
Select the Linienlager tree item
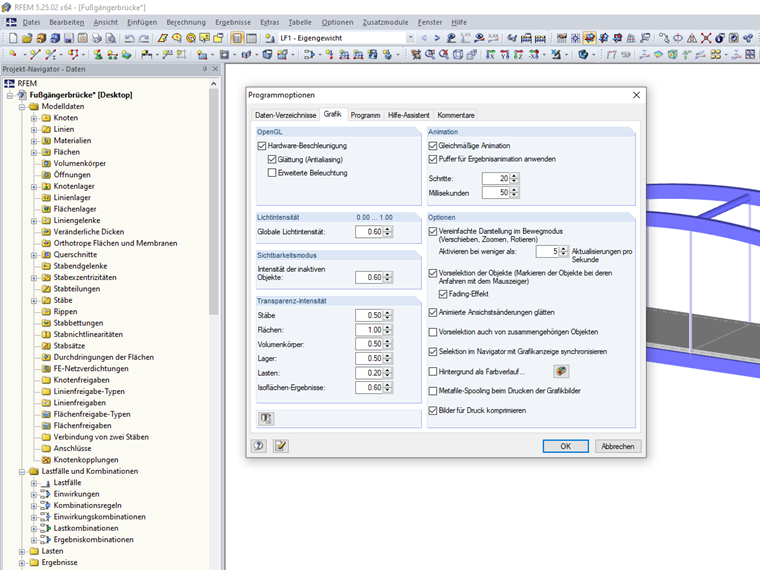click(x=72, y=197)
